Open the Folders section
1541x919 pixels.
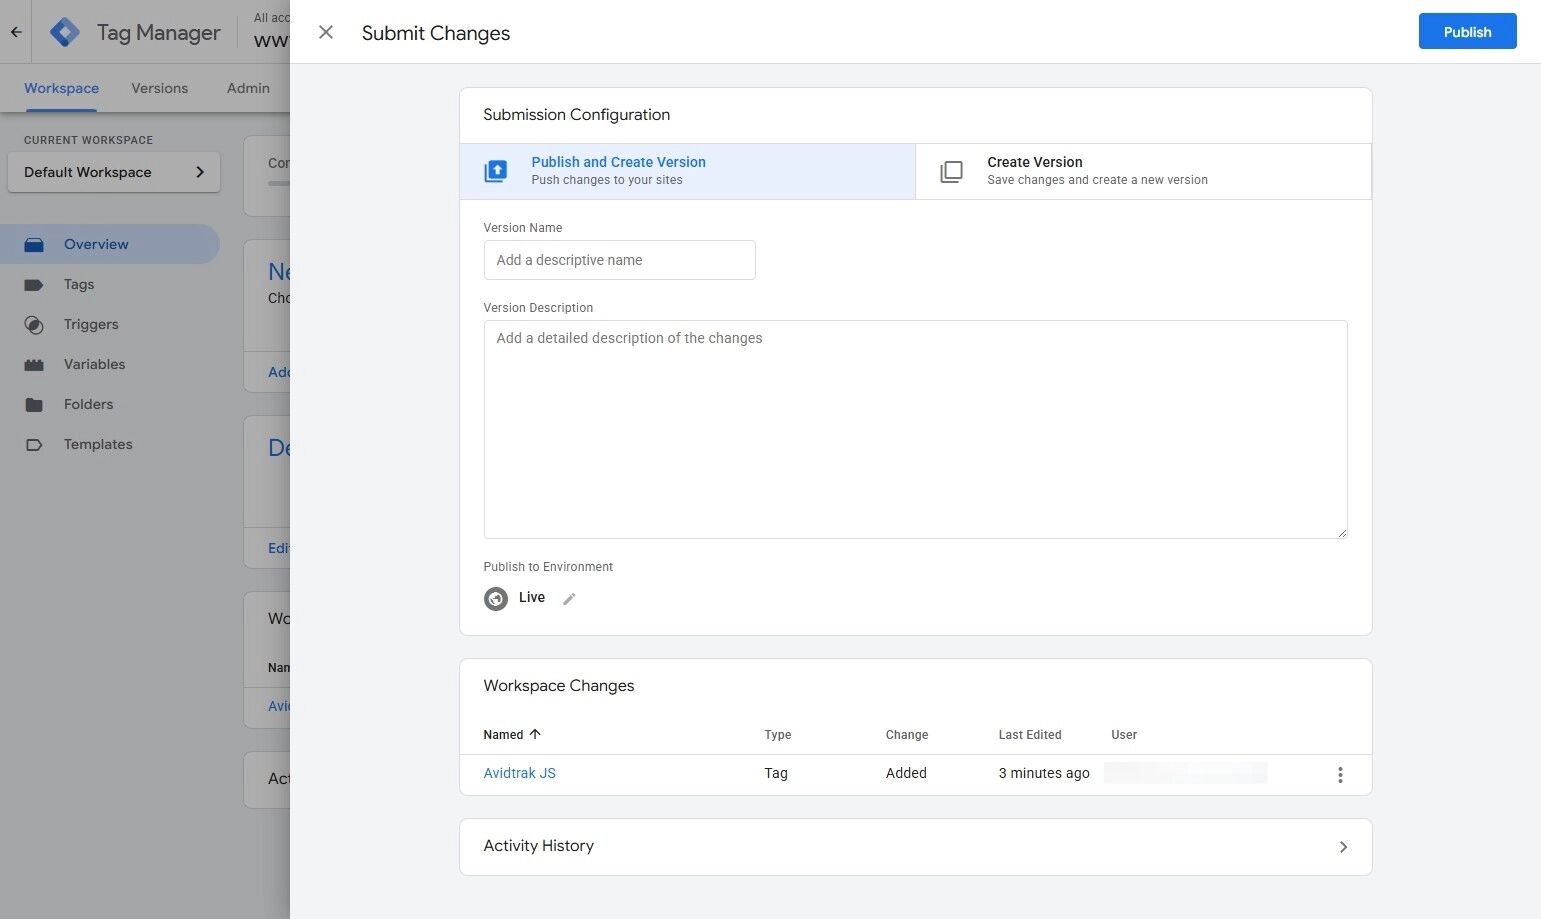click(x=88, y=404)
